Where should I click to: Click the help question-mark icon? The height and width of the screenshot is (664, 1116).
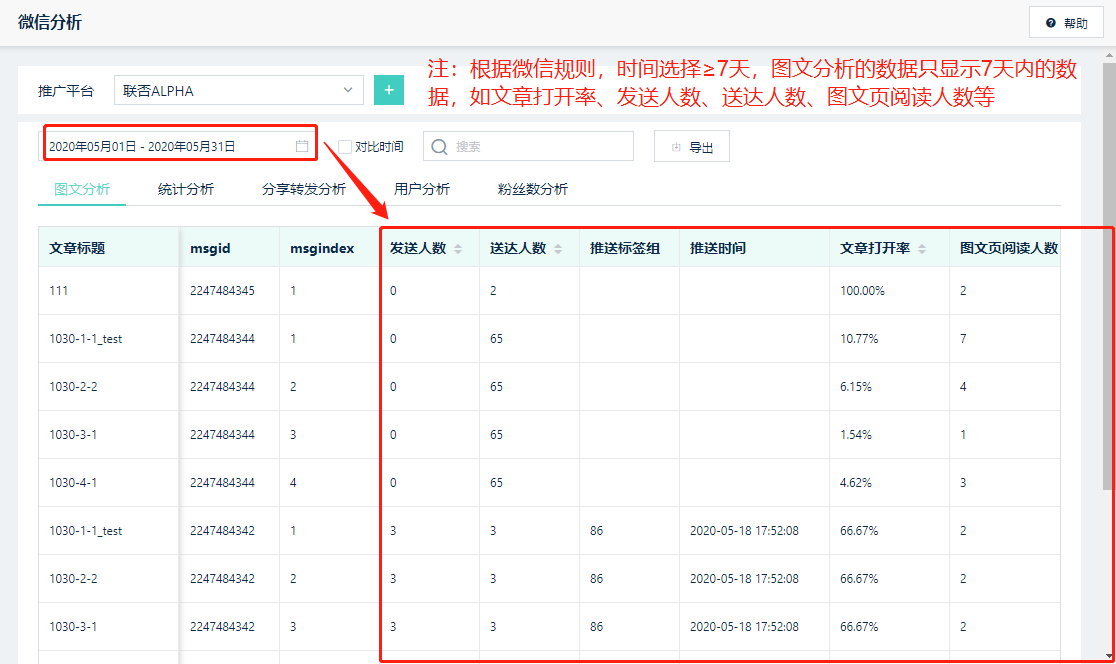pyautogui.click(x=1051, y=23)
